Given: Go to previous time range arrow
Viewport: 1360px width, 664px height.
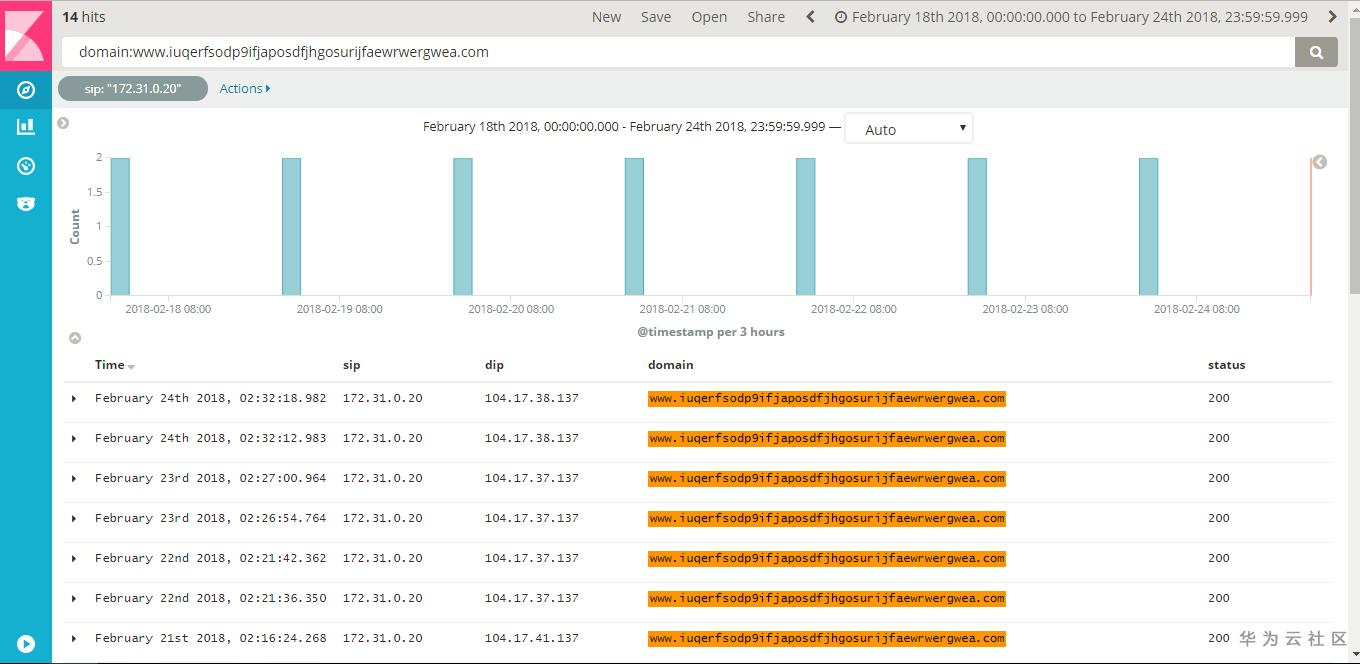Looking at the screenshot, I should click(810, 17).
